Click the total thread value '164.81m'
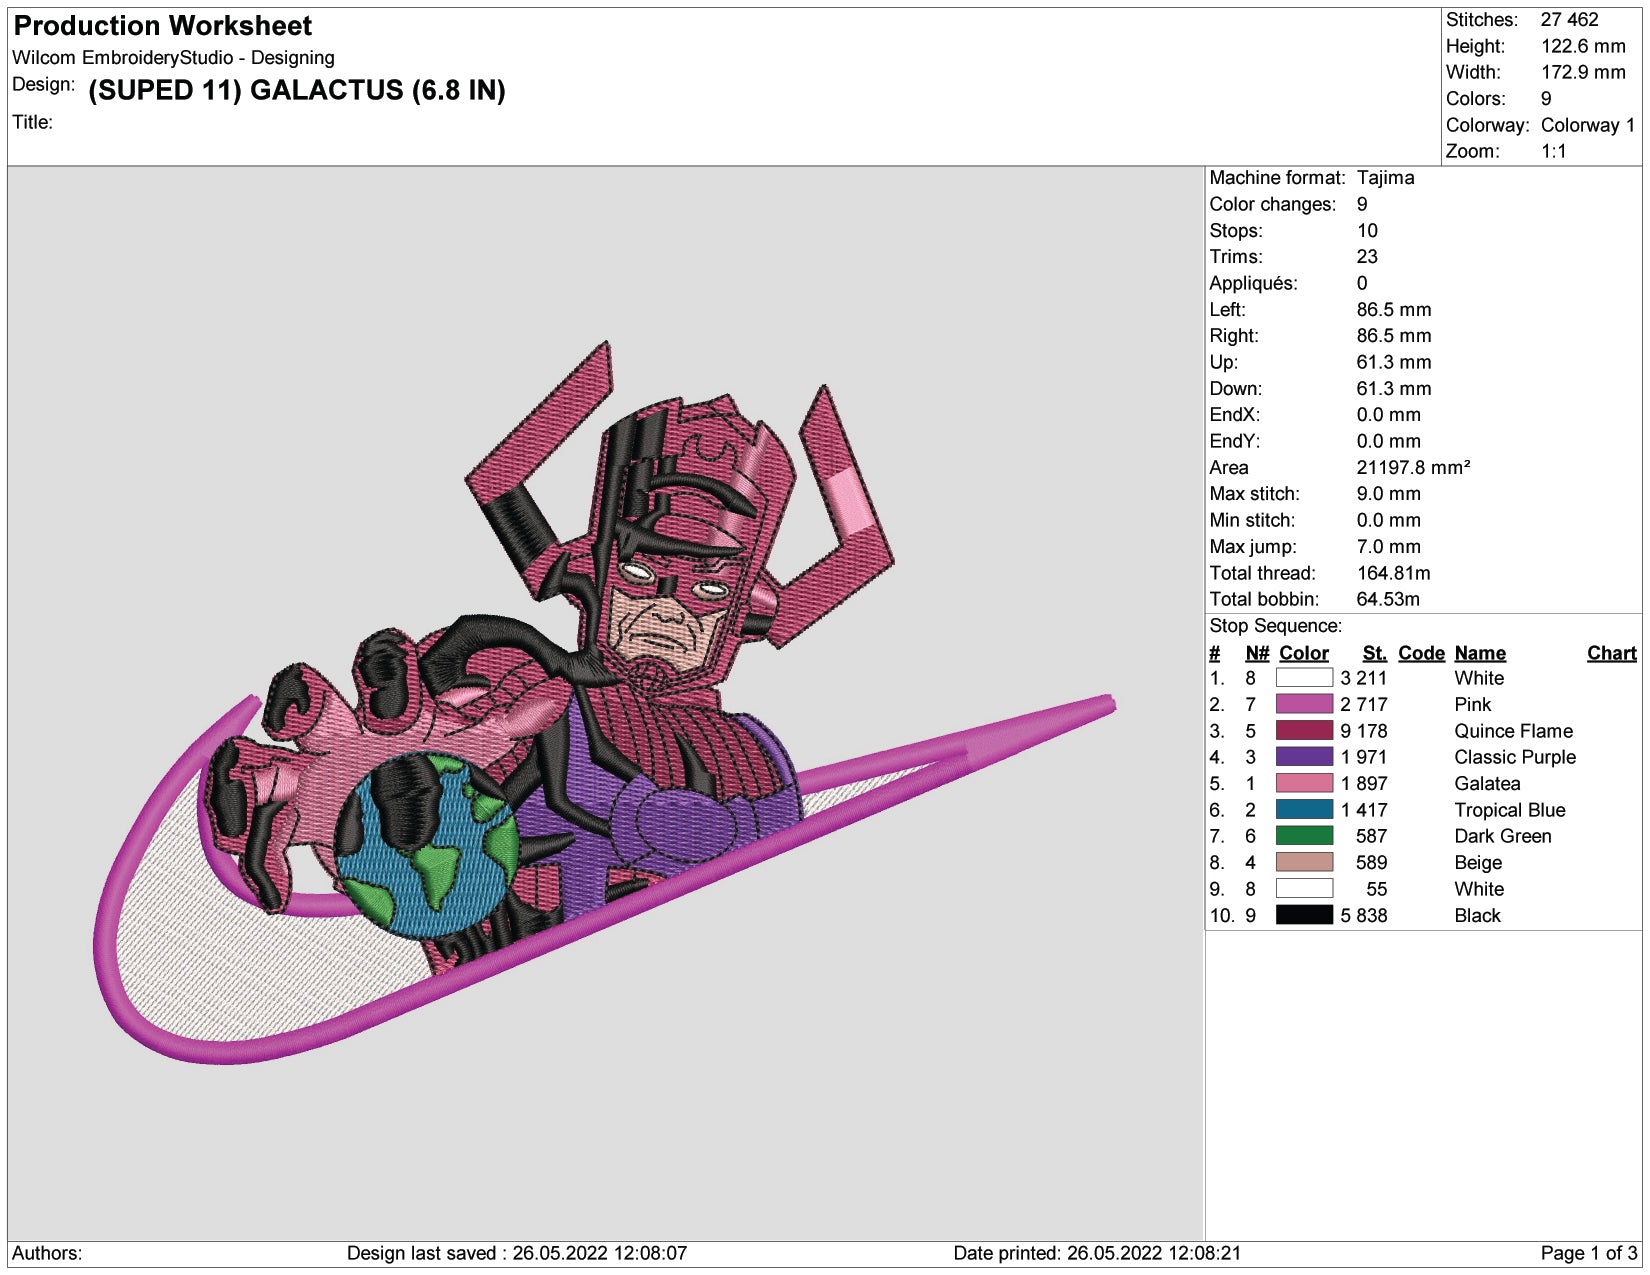1650x1275 pixels. [1393, 573]
